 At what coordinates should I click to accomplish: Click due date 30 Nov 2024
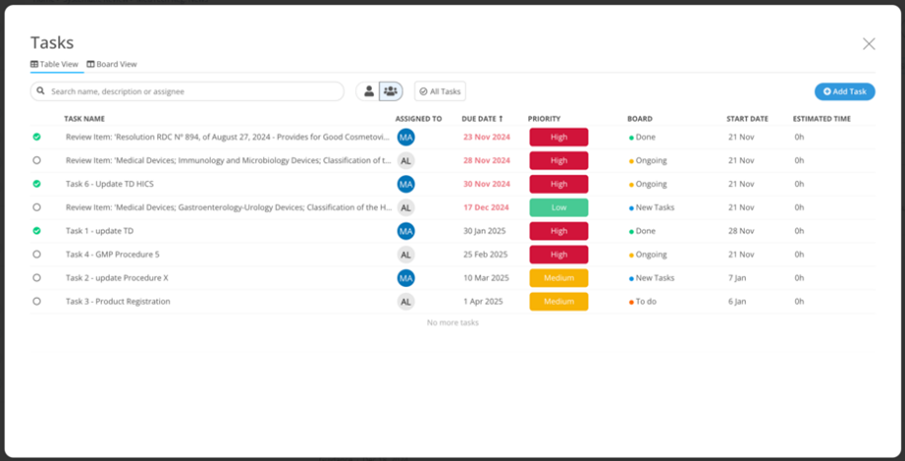point(487,184)
